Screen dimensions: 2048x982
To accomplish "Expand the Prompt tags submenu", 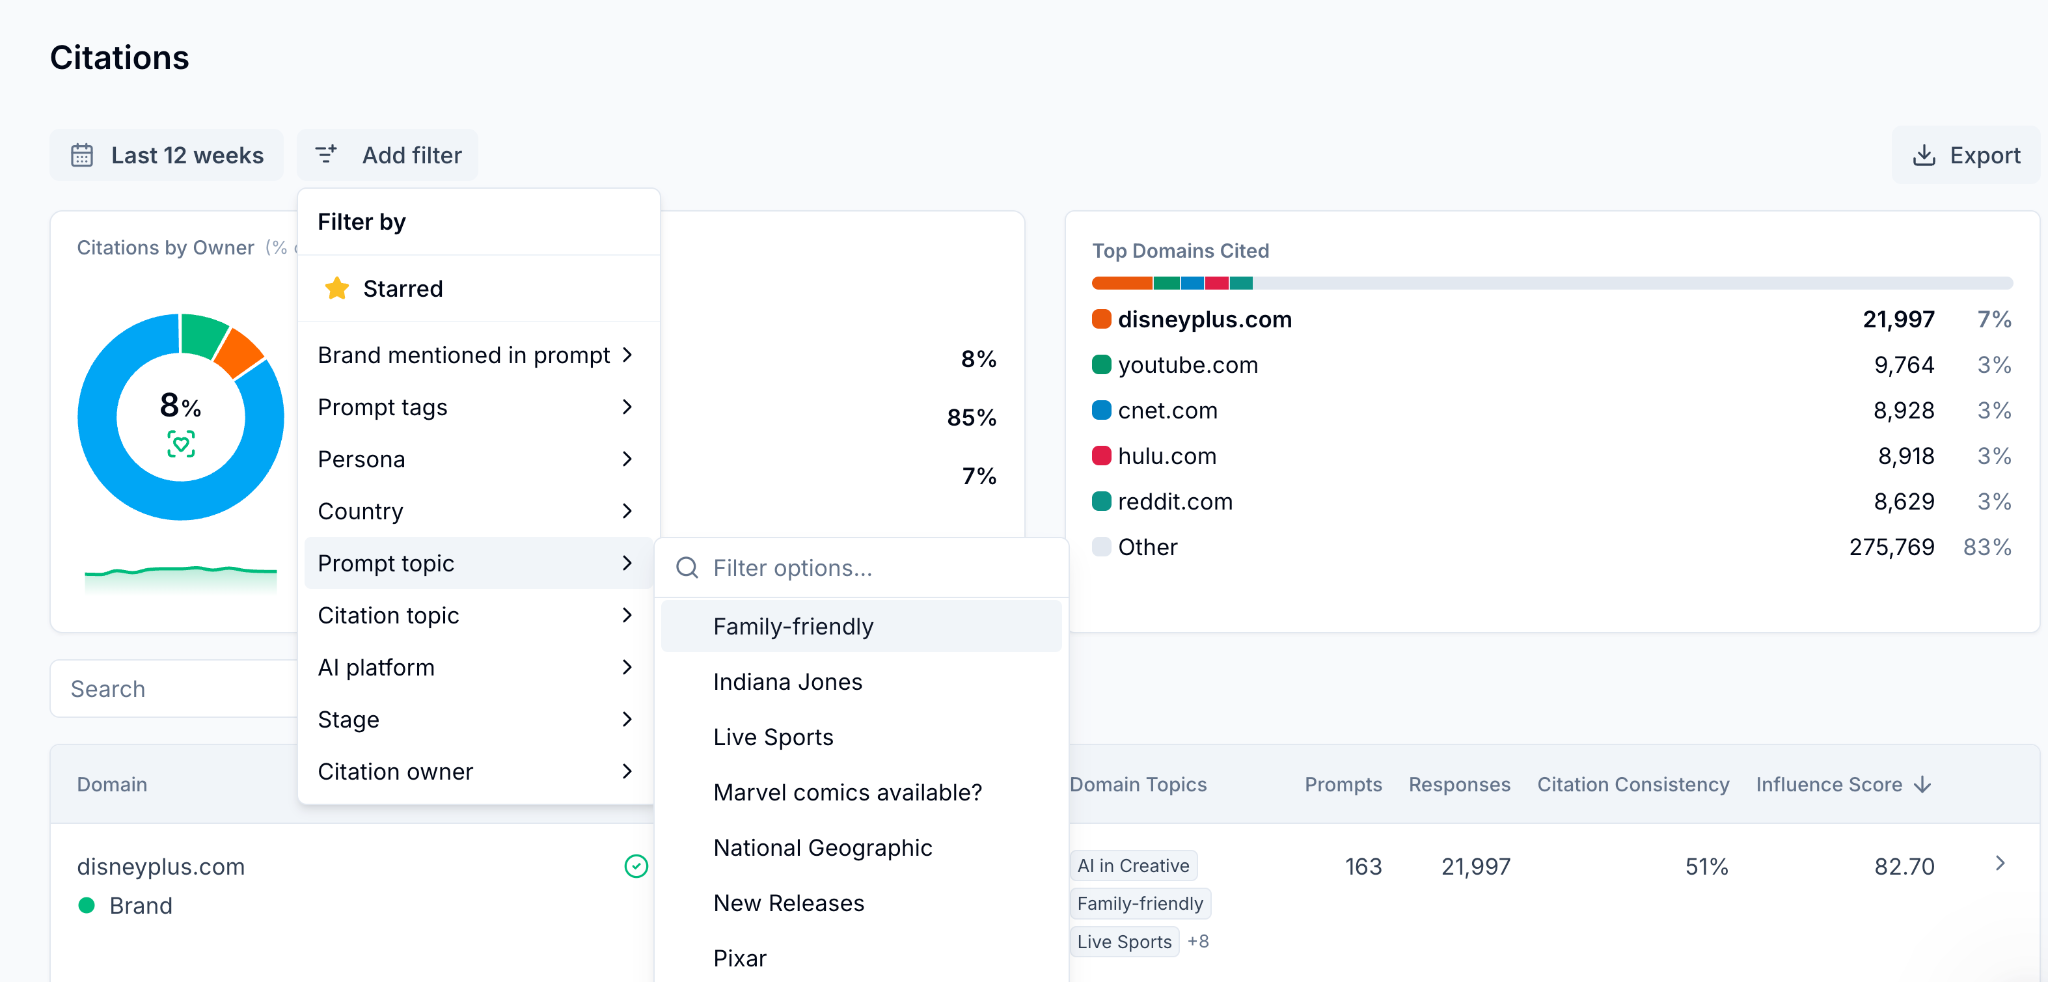I will pos(479,407).
